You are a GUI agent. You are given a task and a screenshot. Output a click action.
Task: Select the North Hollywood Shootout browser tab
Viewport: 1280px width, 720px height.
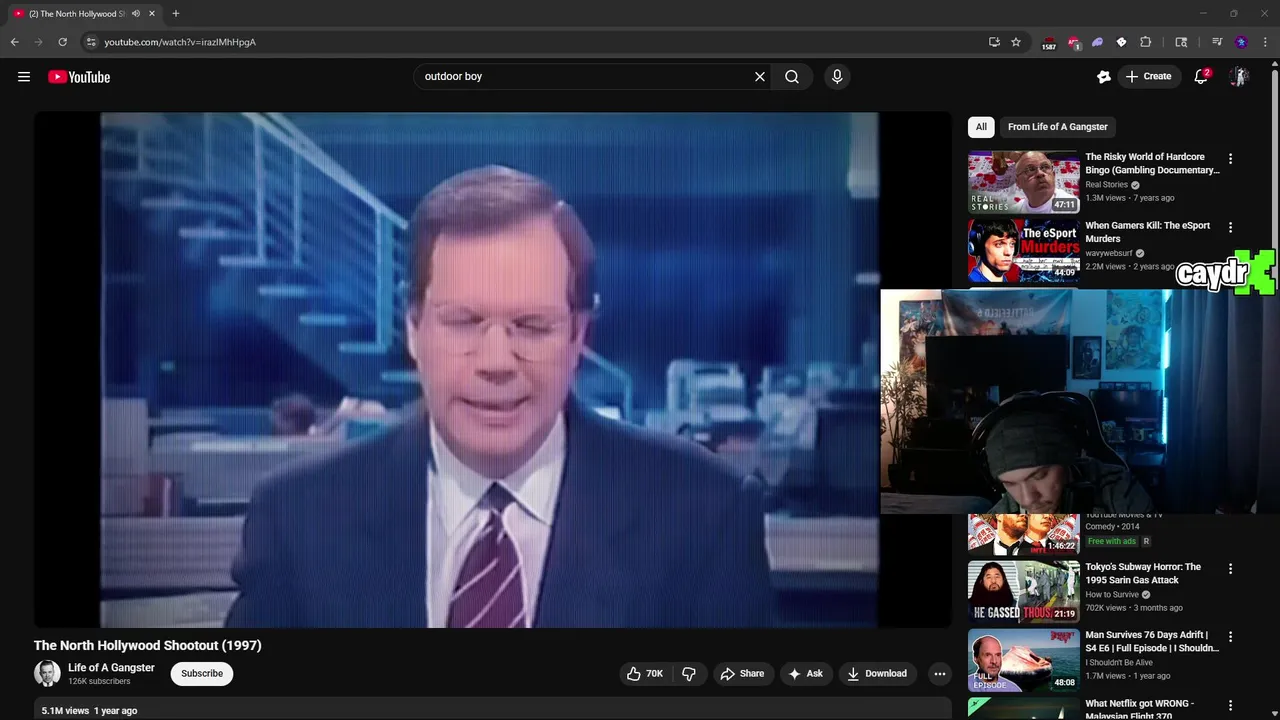pos(85,14)
